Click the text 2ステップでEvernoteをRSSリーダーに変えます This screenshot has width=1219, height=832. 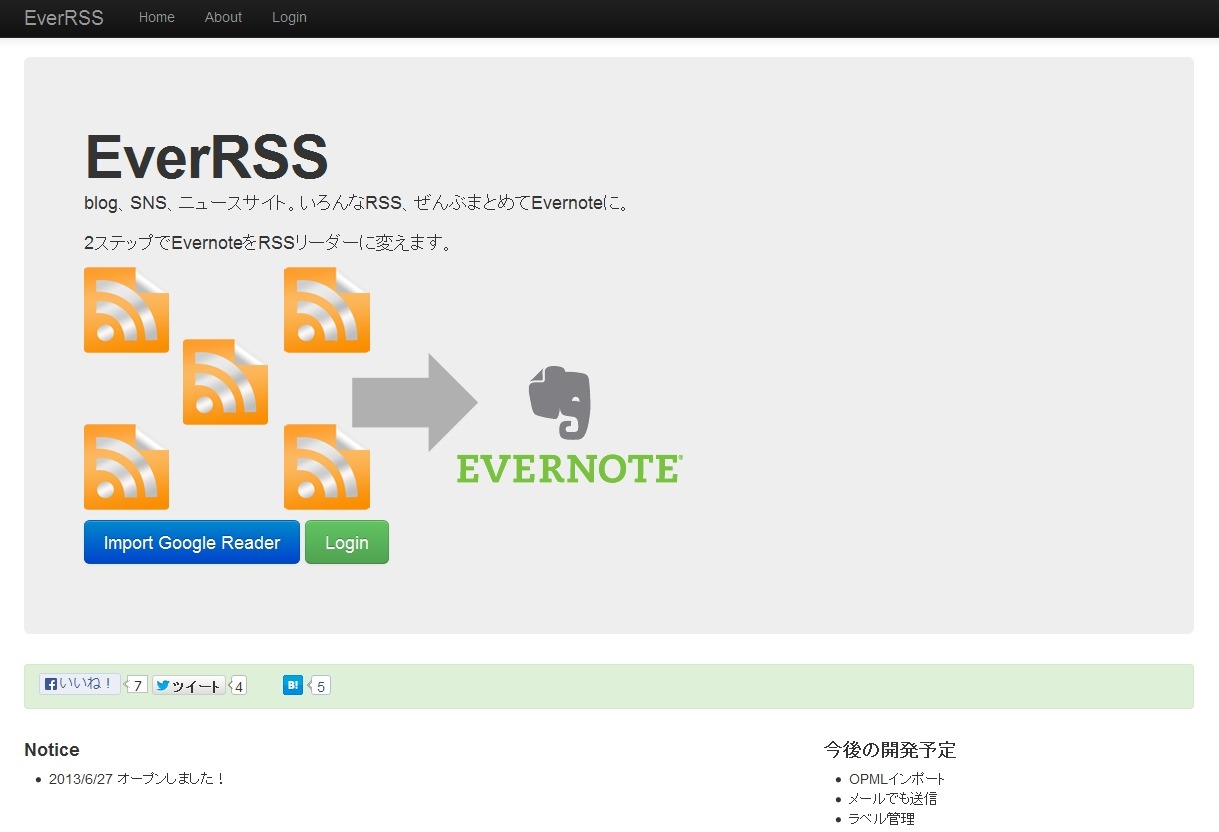tap(269, 243)
